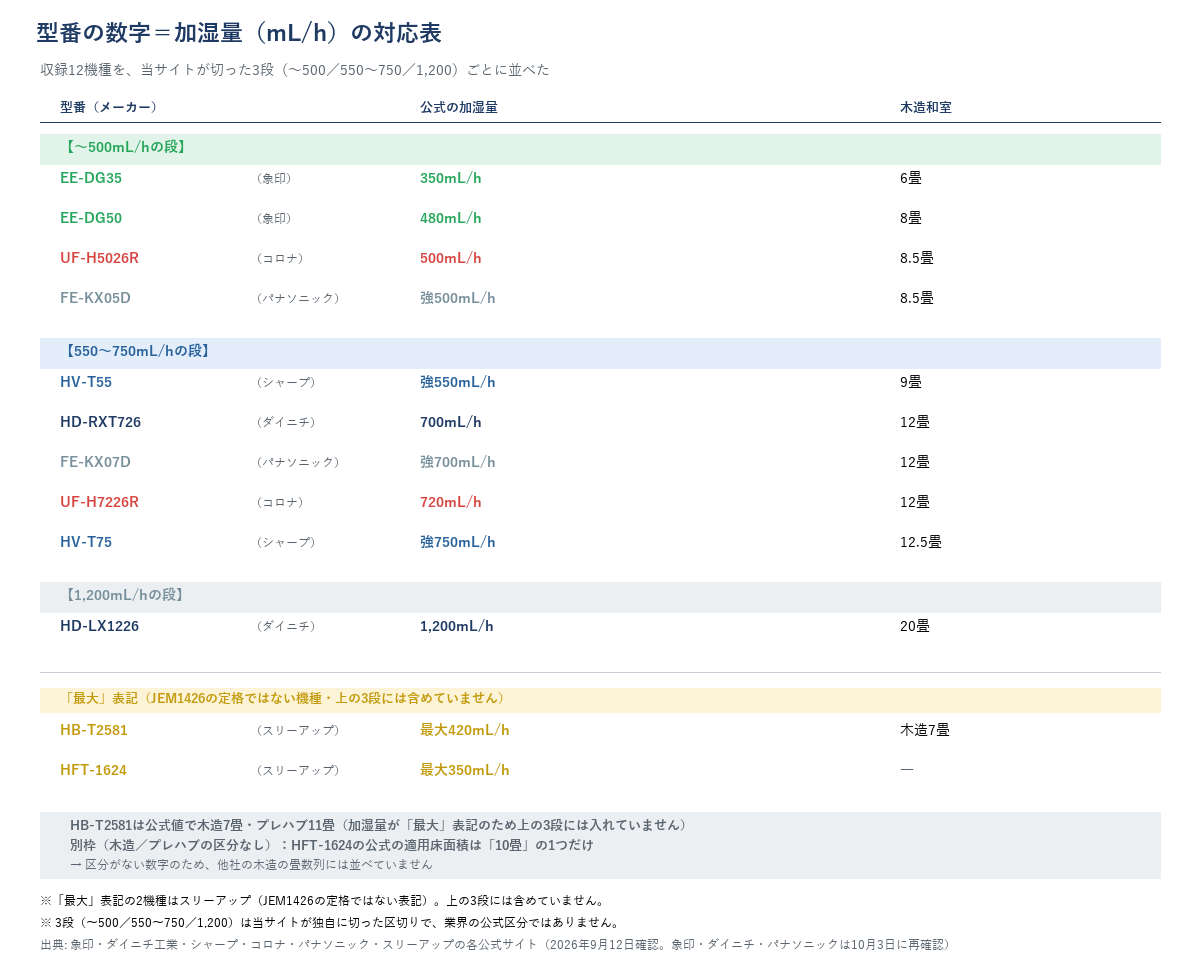1200x978 pixels.
Task: Click 12畳 in the UF-H7226R row
Action: coord(915,502)
